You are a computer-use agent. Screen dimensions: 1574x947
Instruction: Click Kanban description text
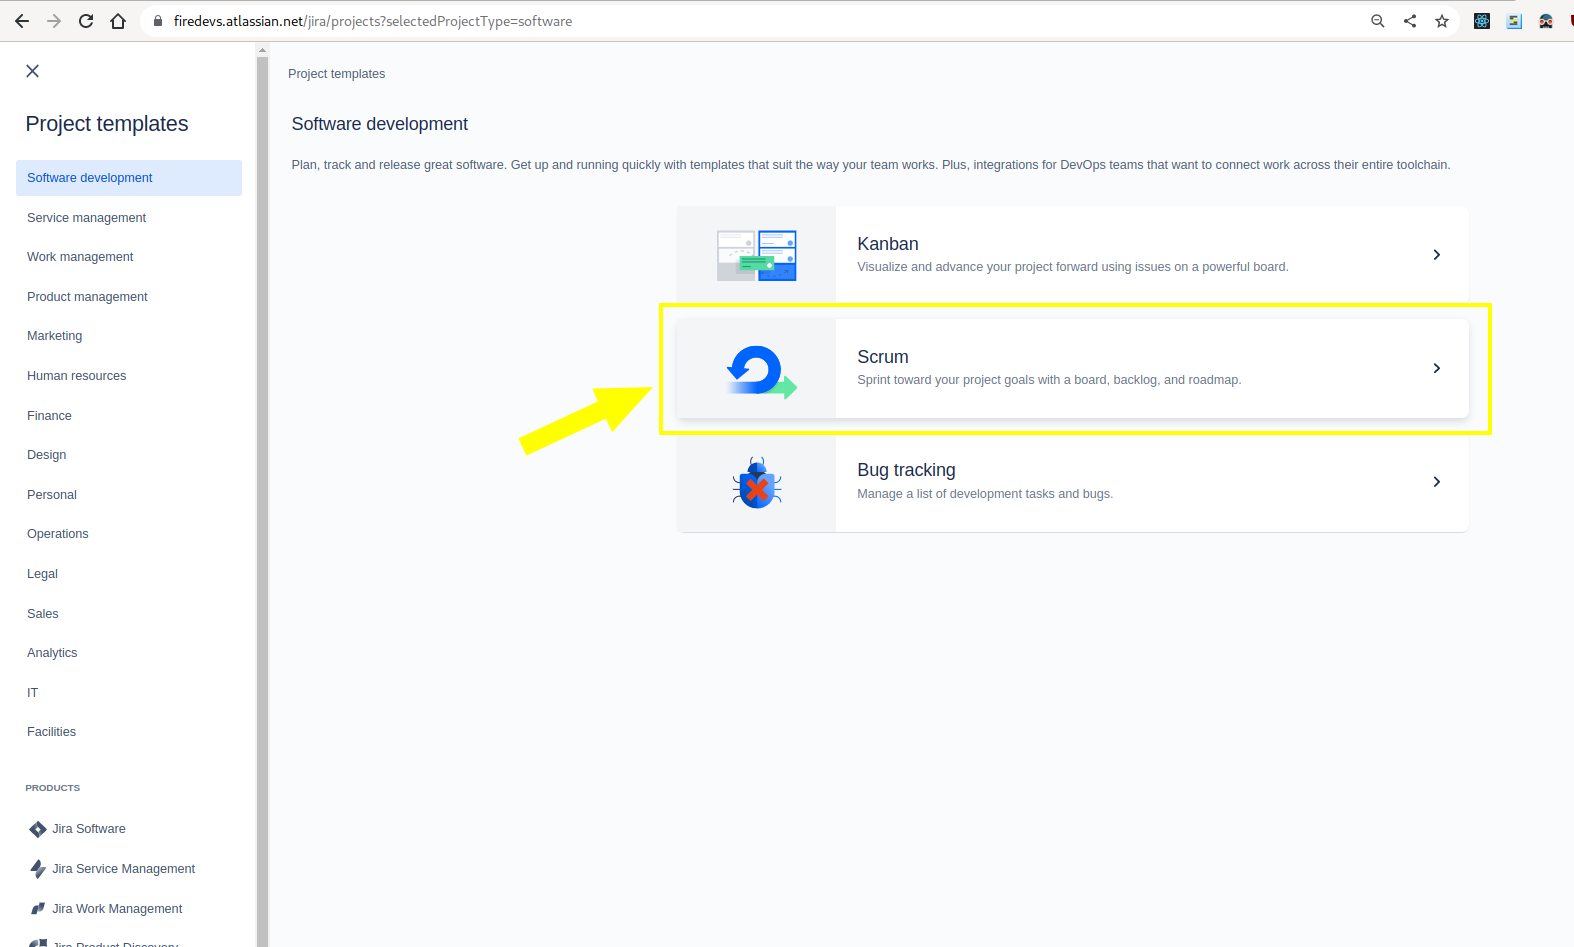click(1073, 267)
